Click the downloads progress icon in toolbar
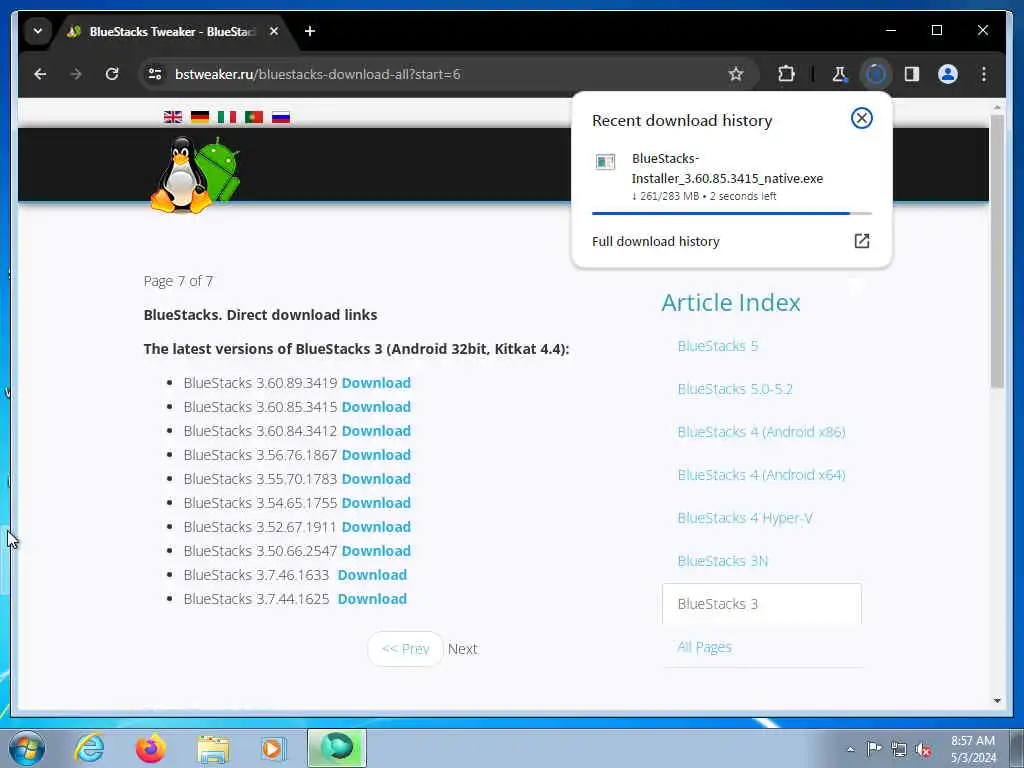1024x768 pixels. [x=876, y=74]
